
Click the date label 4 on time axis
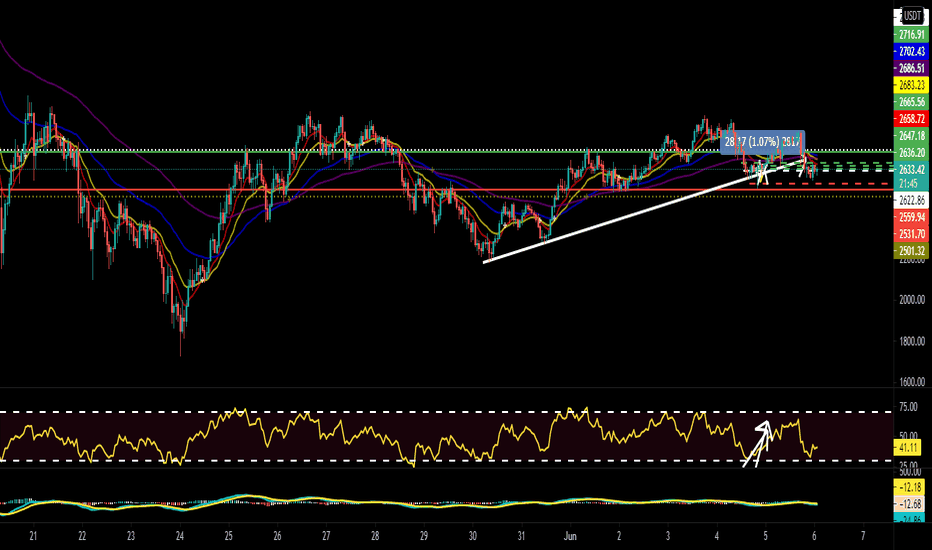pos(717,536)
